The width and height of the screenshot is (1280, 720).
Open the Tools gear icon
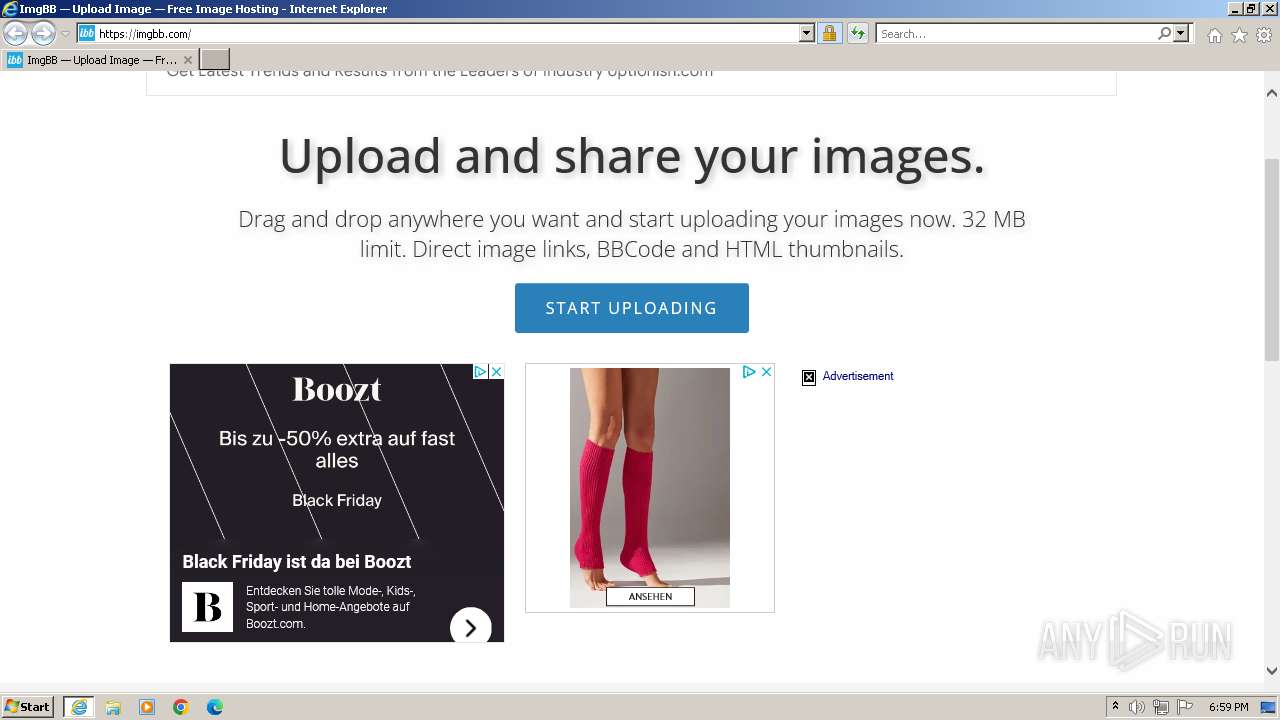[x=1264, y=35]
